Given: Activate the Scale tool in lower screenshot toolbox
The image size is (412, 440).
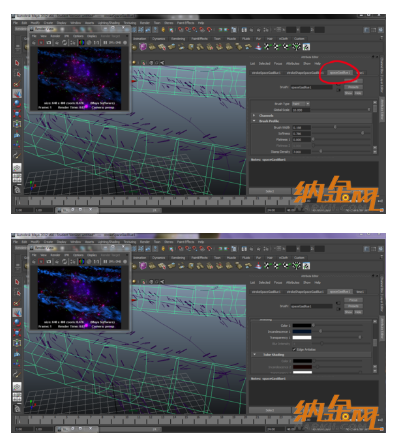Looking at the screenshot, I should [x=17, y=333].
